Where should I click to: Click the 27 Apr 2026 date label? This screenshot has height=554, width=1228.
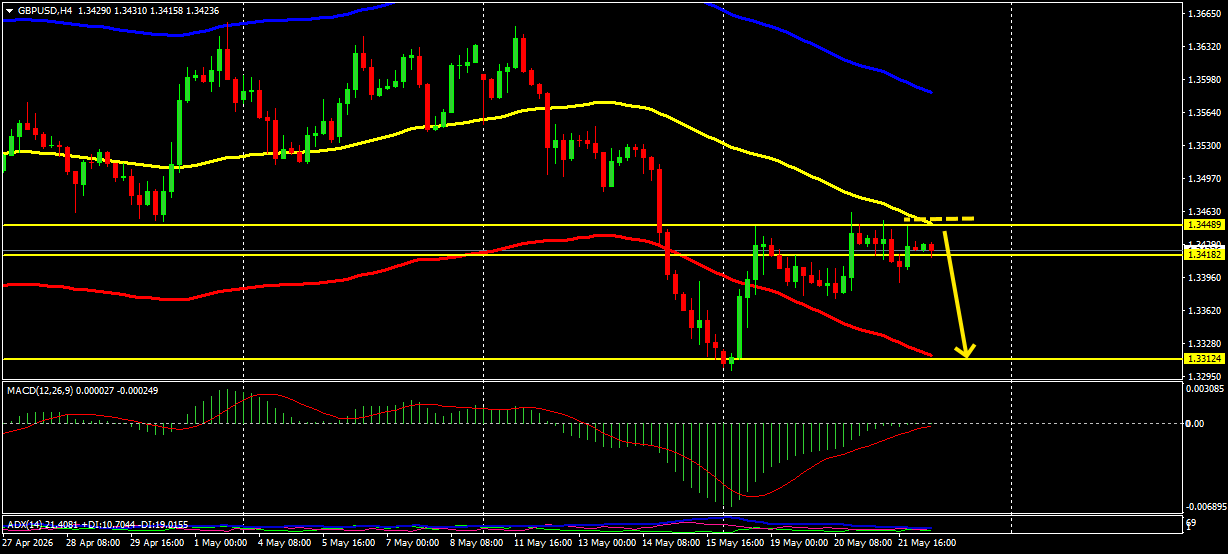point(29,543)
